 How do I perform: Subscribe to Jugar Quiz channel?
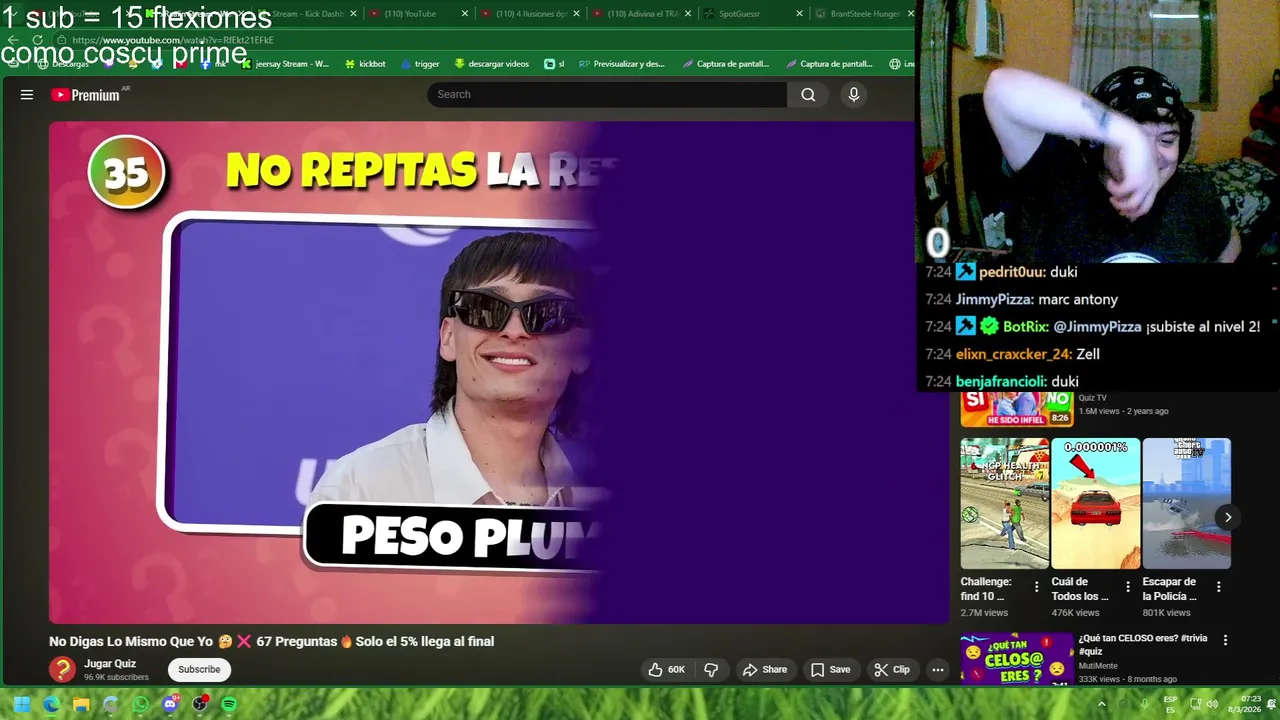coord(199,670)
